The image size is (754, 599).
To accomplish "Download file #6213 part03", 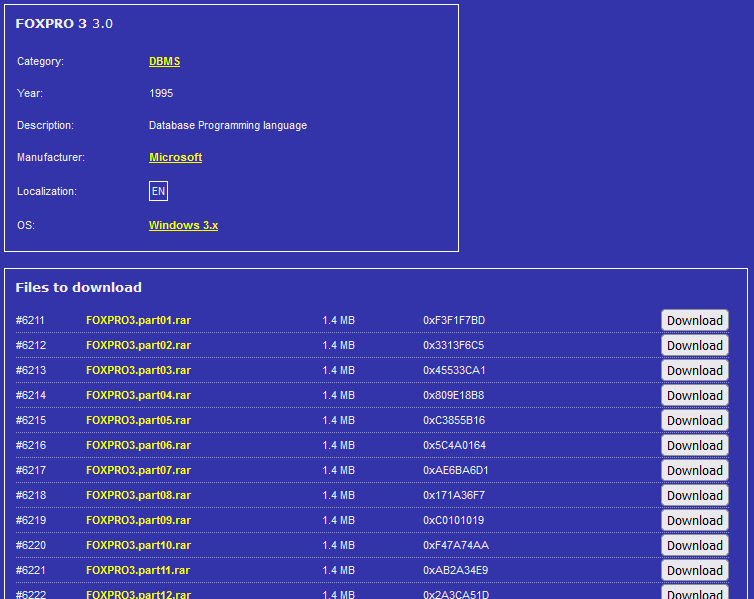I will (x=694, y=370).
